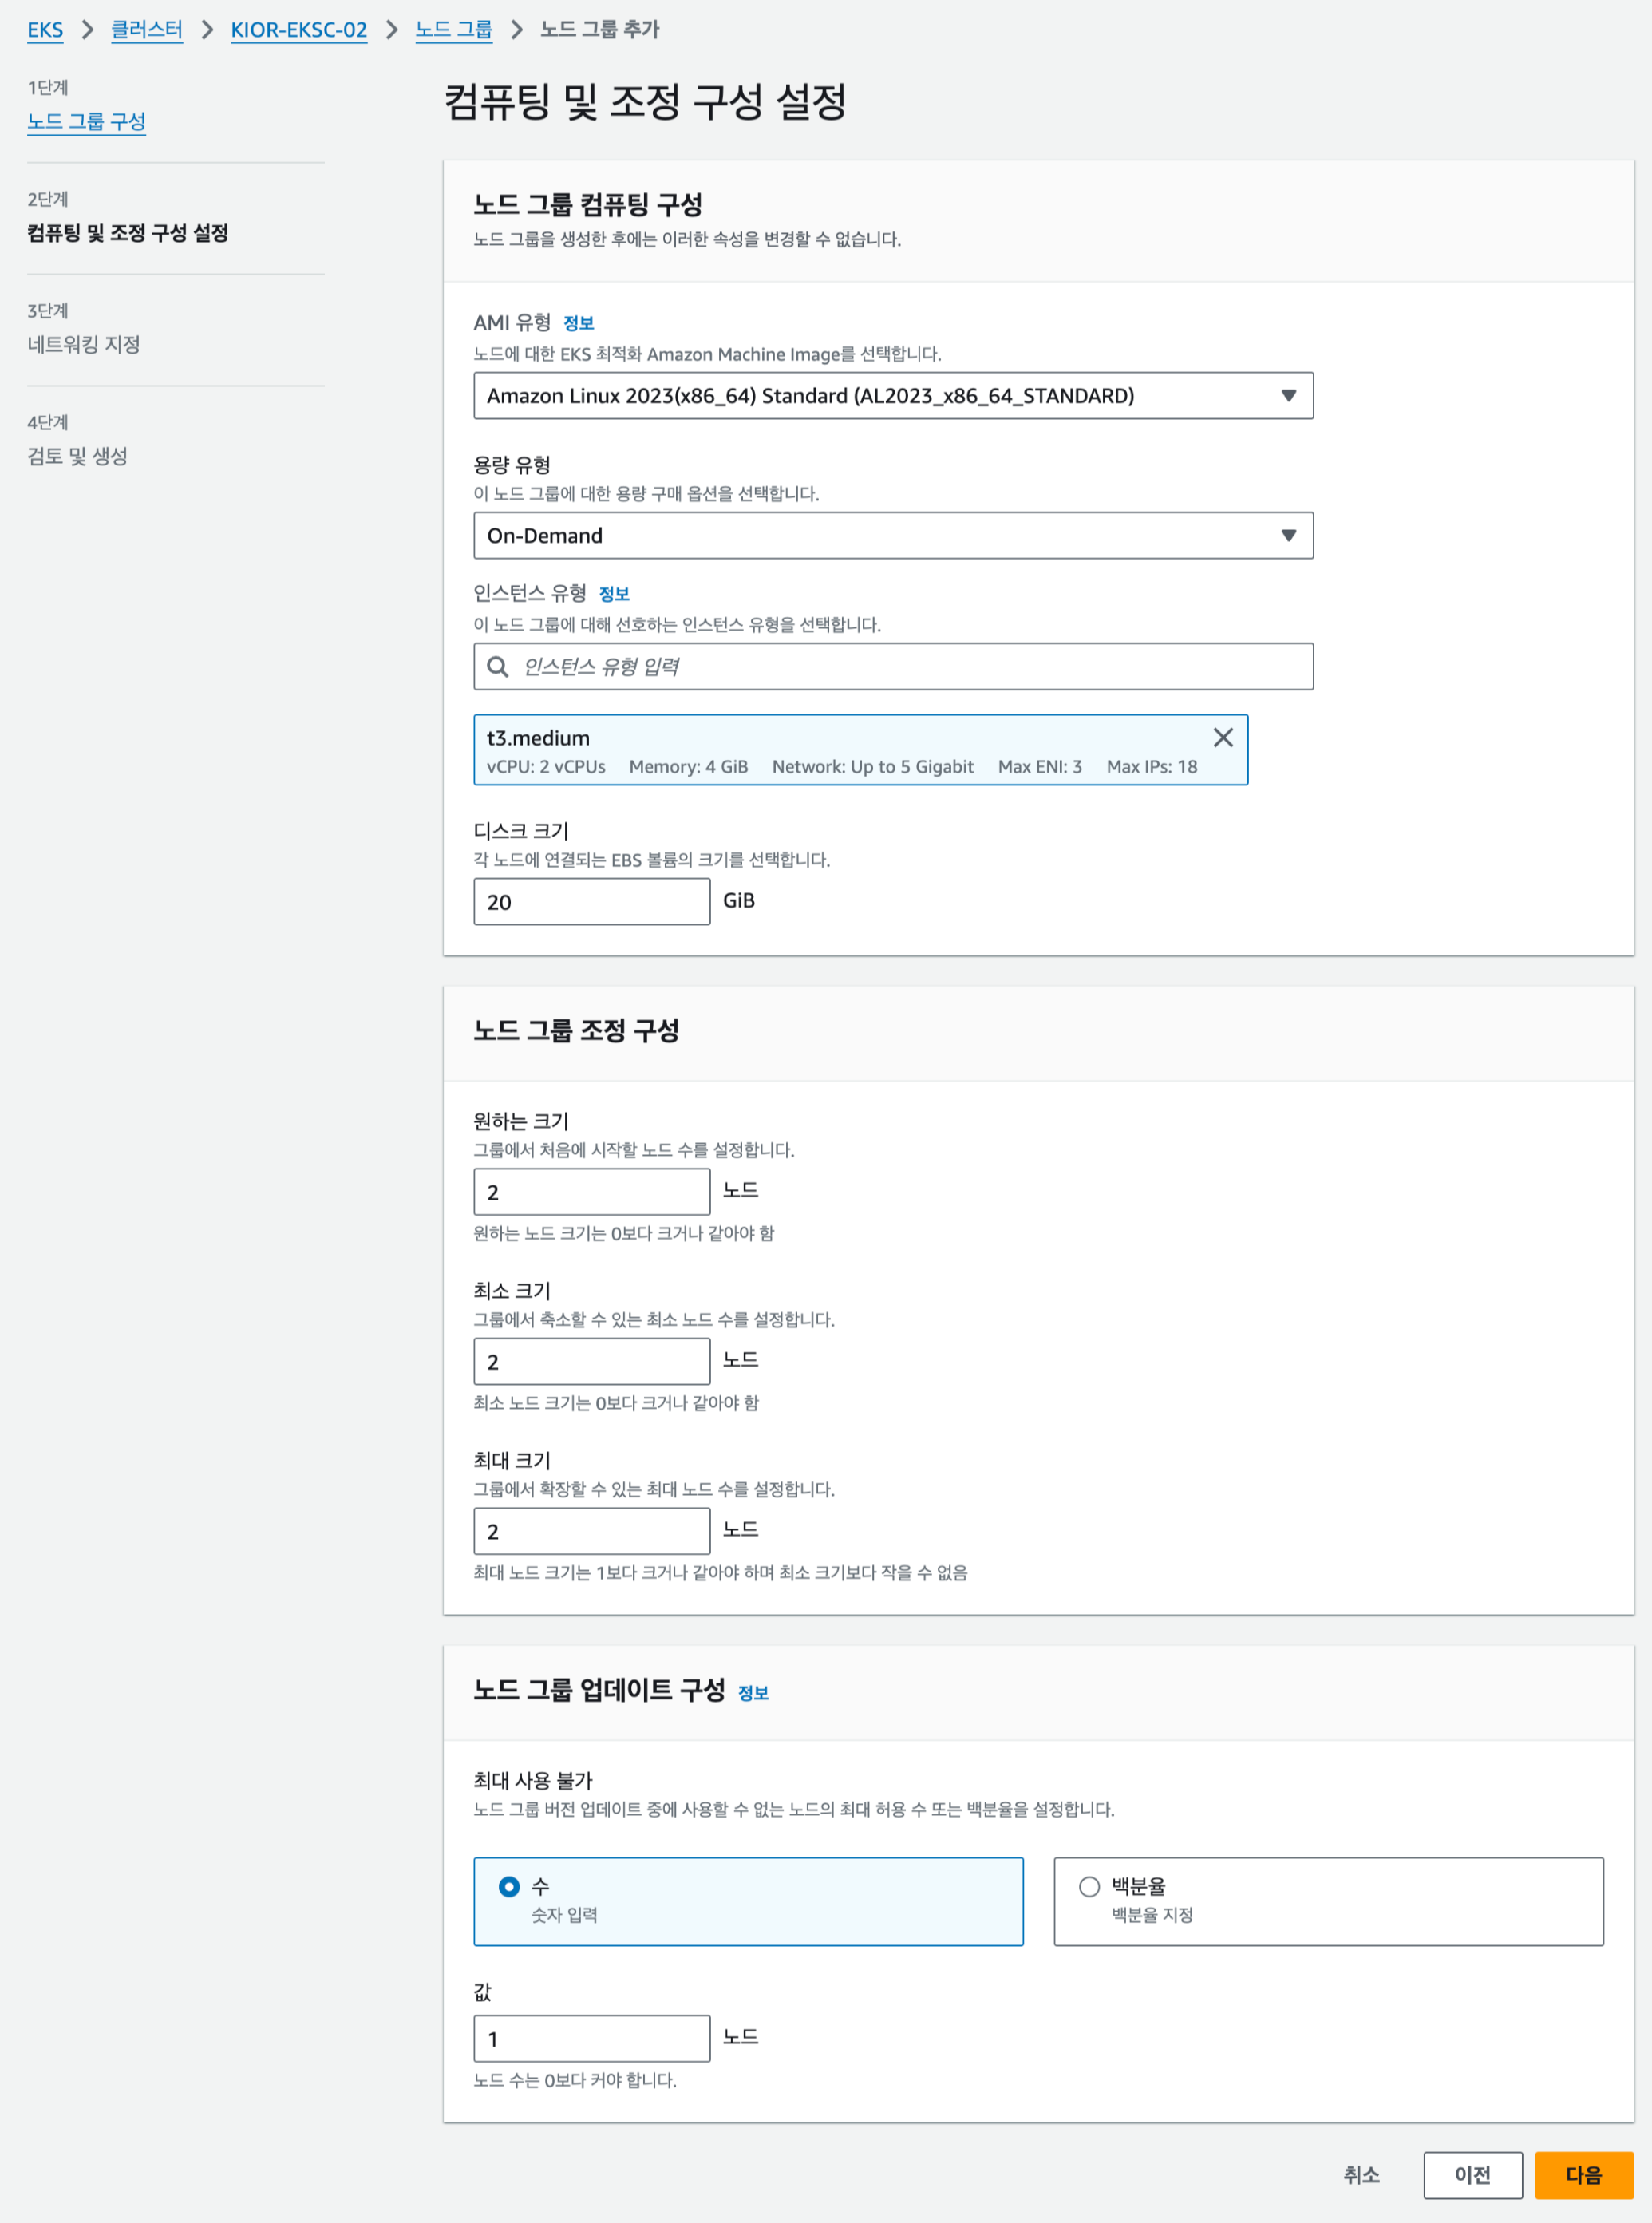
Task: Open the KIOR-EKSC-02 cluster breadcrumb
Action: 299,30
